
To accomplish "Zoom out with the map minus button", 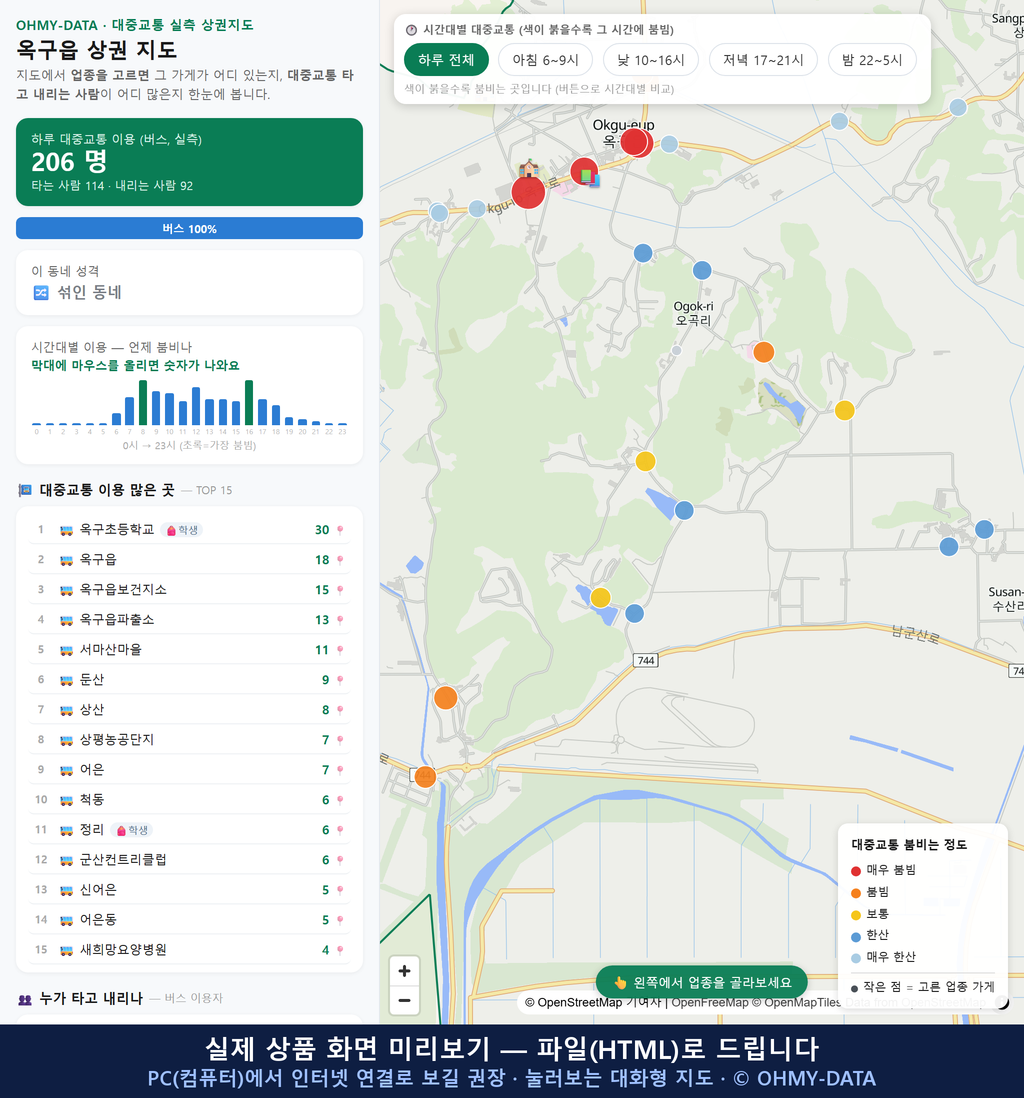I will pyautogui.click(x=404, y=1000).
